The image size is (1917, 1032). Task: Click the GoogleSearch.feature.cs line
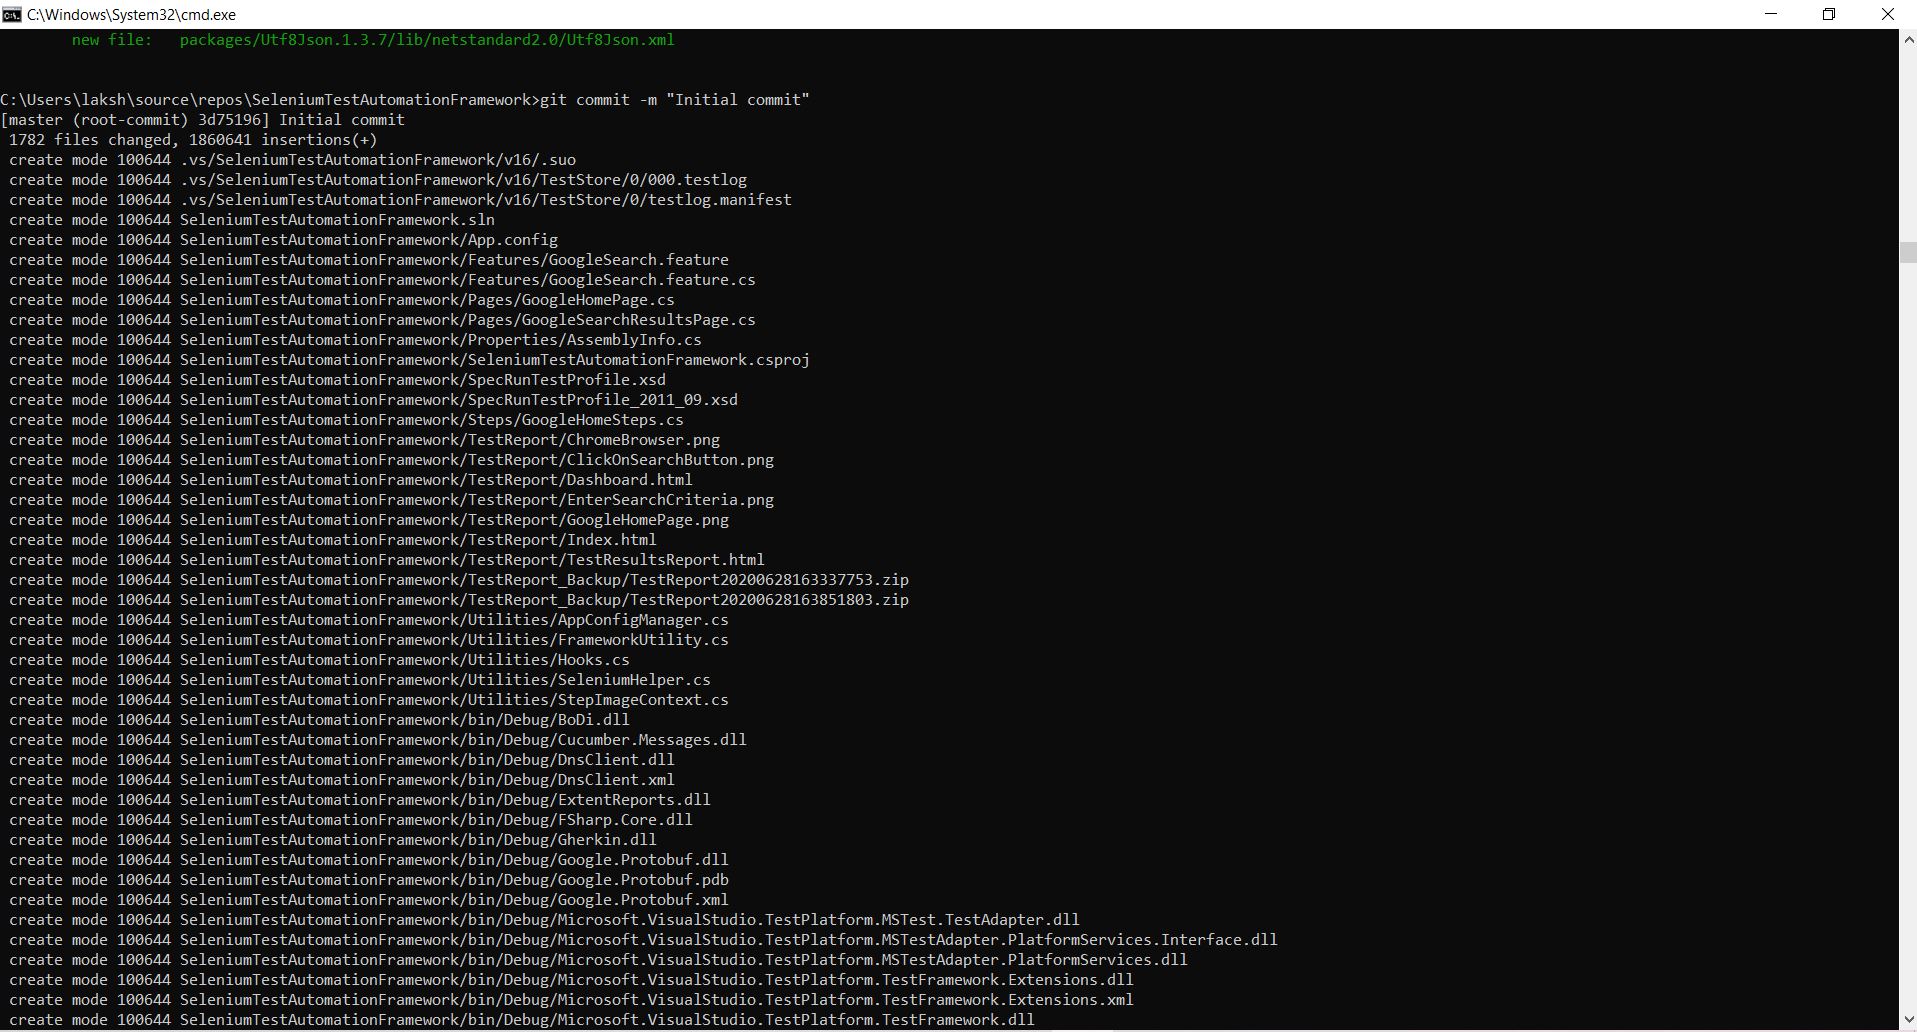click(383, 280)
